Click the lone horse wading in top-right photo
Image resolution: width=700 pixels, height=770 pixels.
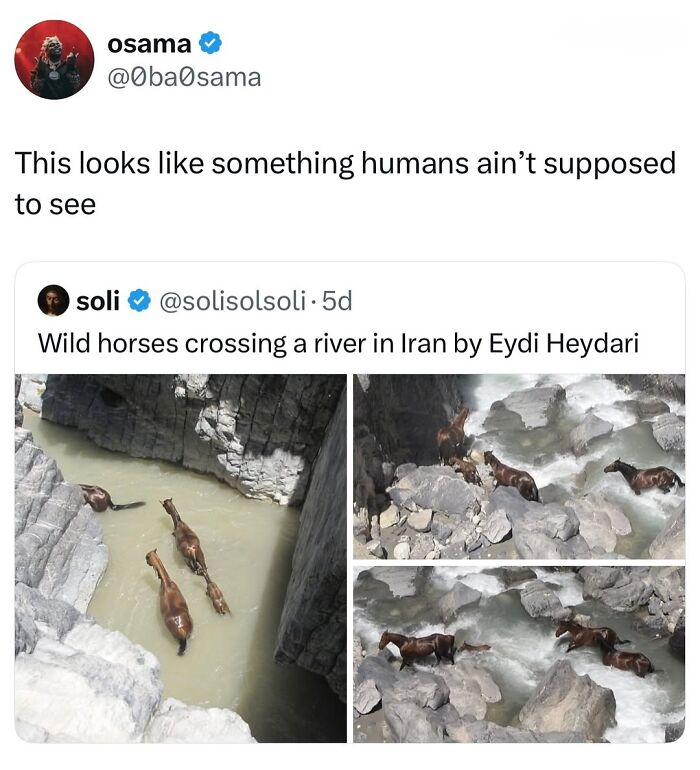(x=645, y=476)
